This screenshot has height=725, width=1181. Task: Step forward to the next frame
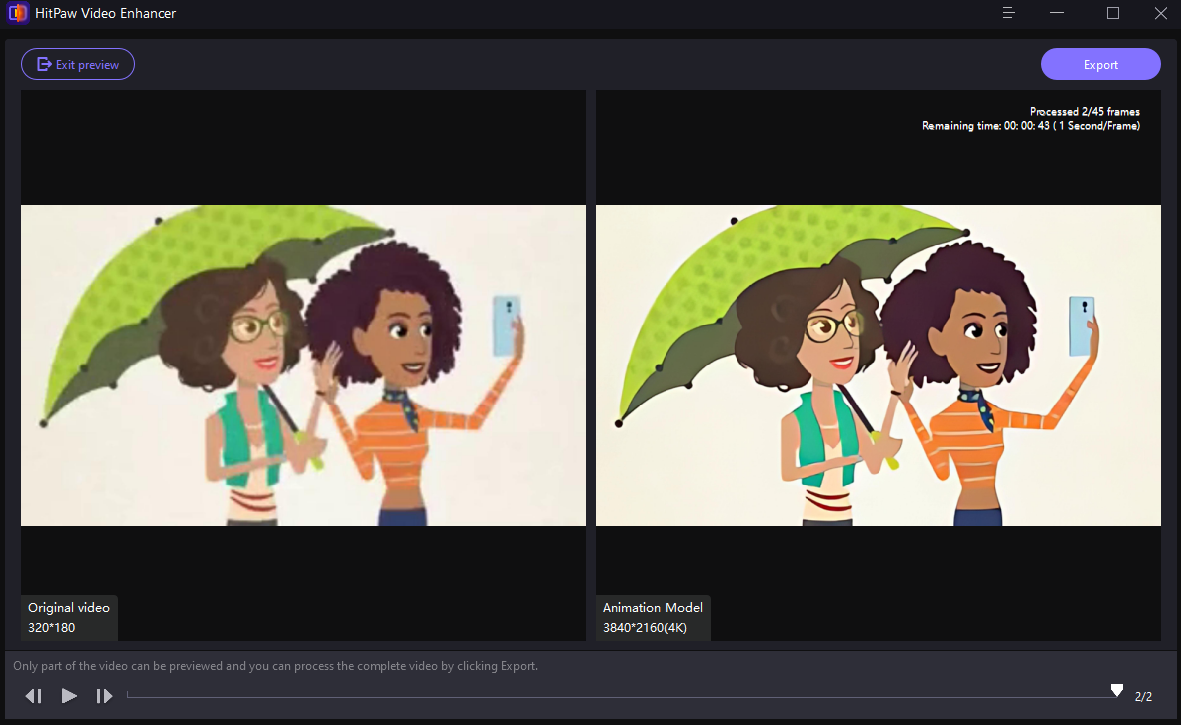click(x=104, y=696)
